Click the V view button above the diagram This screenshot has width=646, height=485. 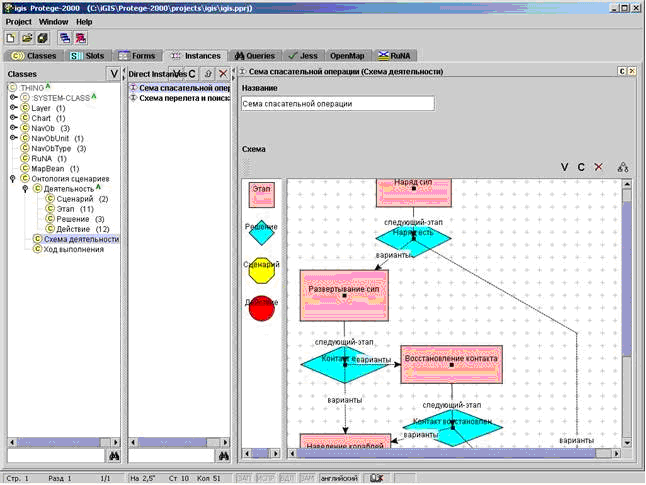tap(564, 167)
